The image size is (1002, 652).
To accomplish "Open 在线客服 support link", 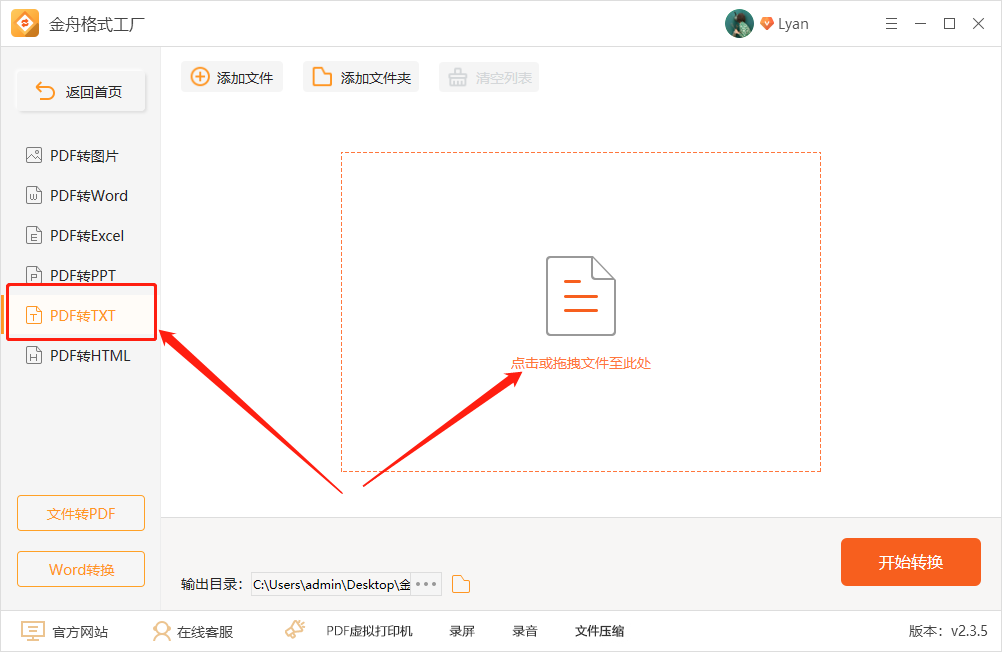I will pyautogui.click(x=192, y=632).
